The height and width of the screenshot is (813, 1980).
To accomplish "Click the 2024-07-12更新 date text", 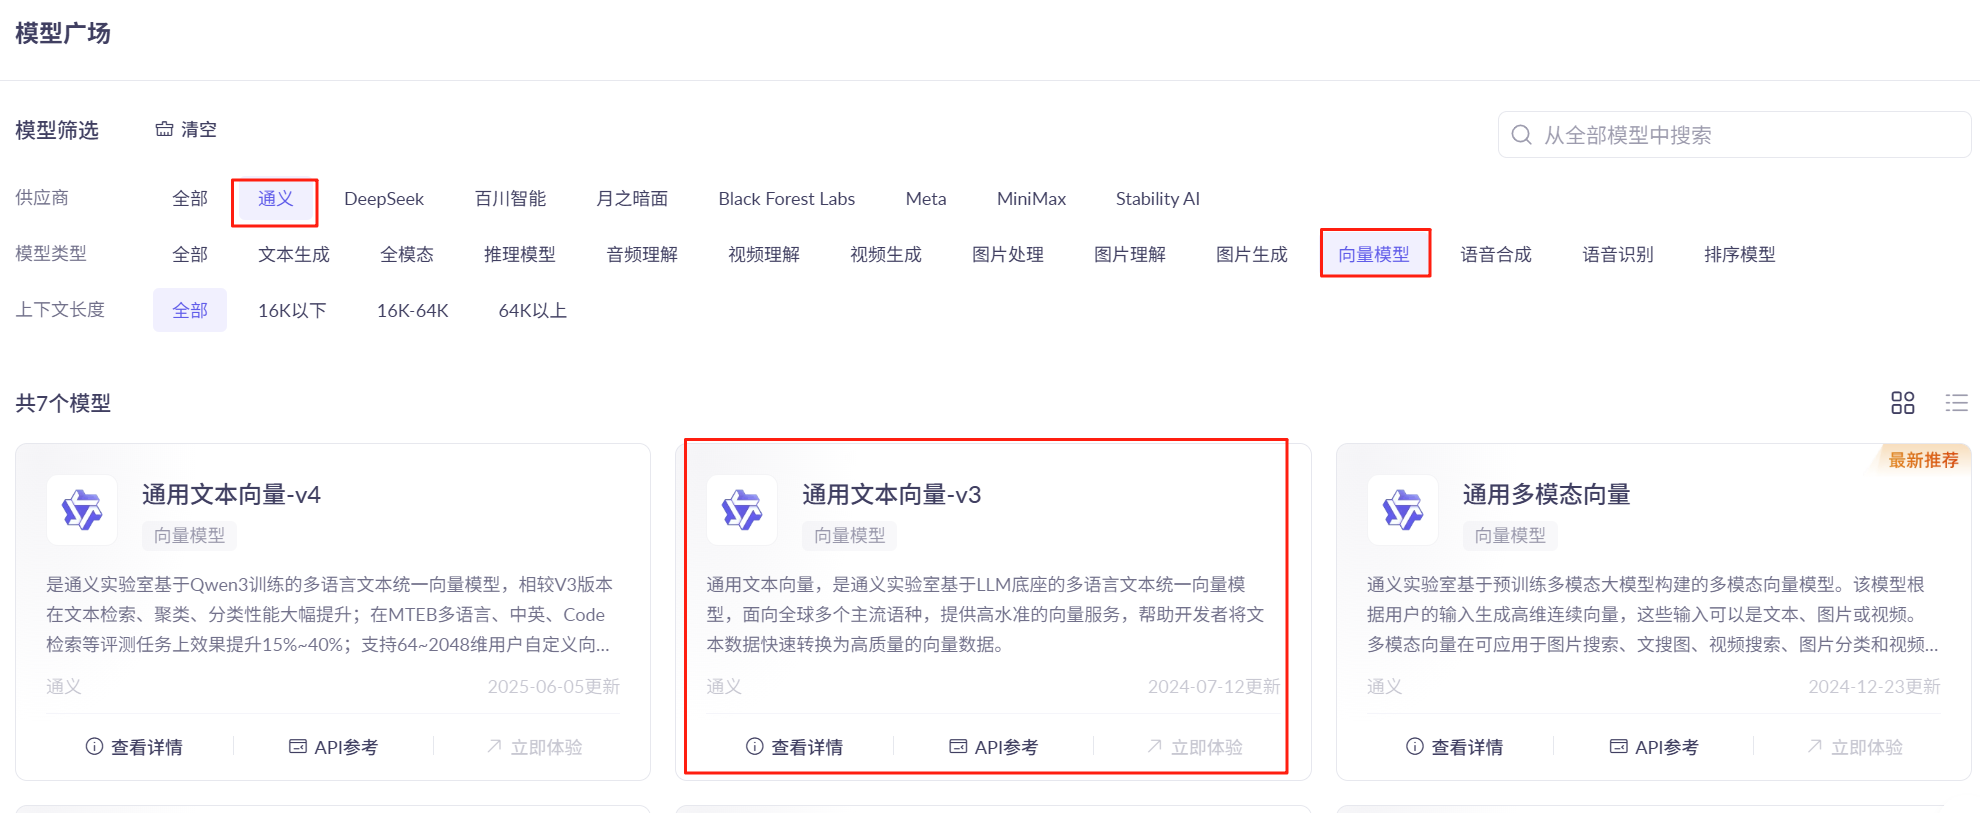I will 1214,686.
